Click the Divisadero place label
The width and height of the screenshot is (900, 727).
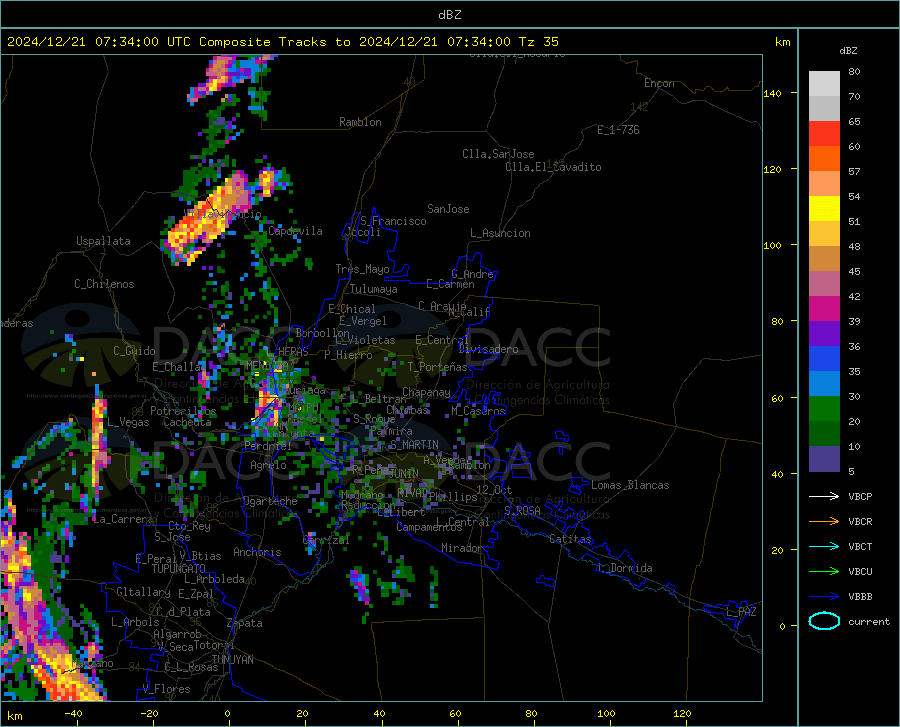[488, 349]
